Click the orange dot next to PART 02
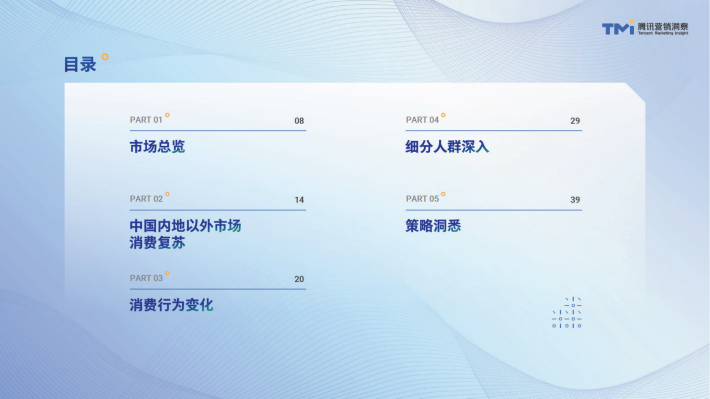The height and width of the screenshot is (399, 710). 167,194
